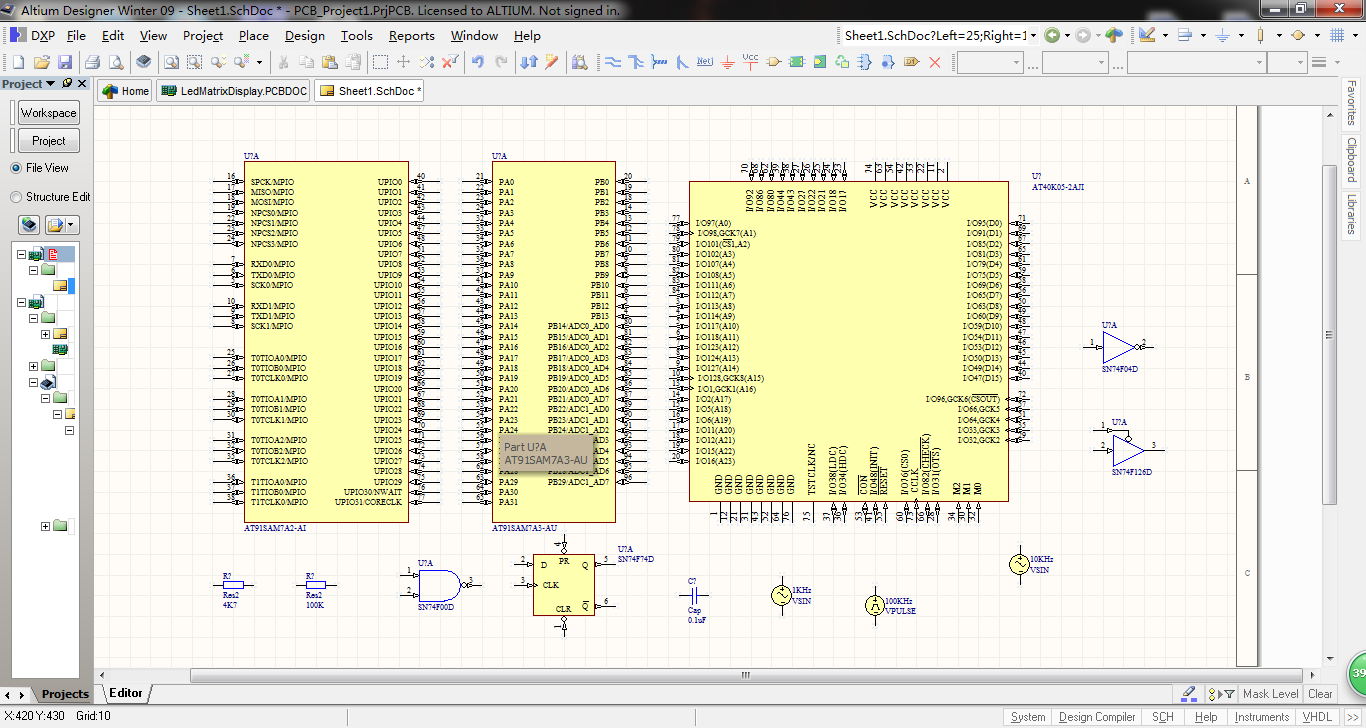Viewport: 1366px width, 728px height.
Task: Click up/down hierarchy arrows icon
Action: [530, 62]
